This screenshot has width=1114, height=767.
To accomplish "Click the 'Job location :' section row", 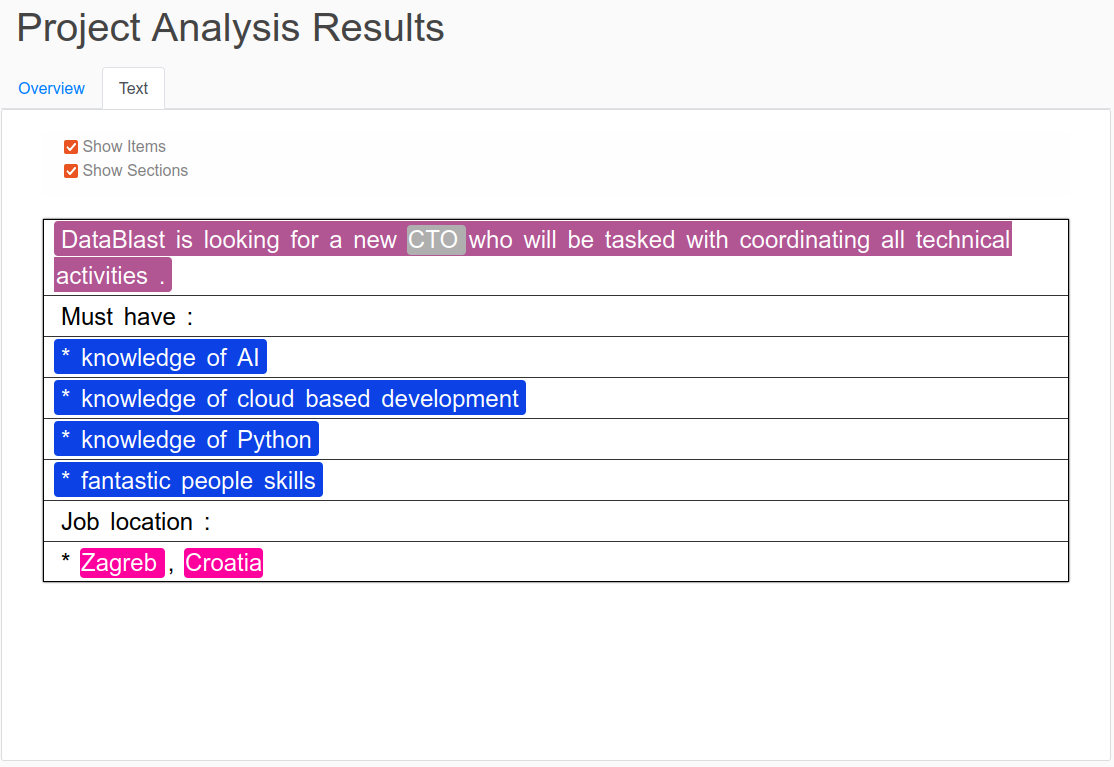I will [556, 521].
